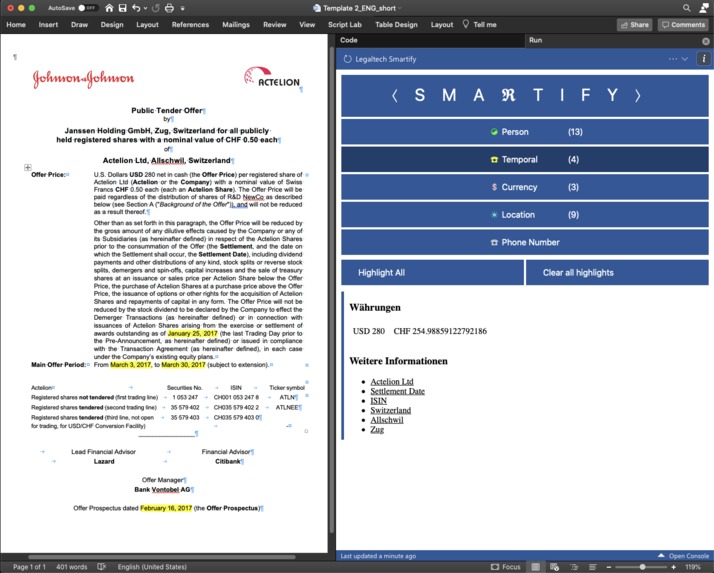
Task: Click the Highlight All button
Action: pos(433,272)
